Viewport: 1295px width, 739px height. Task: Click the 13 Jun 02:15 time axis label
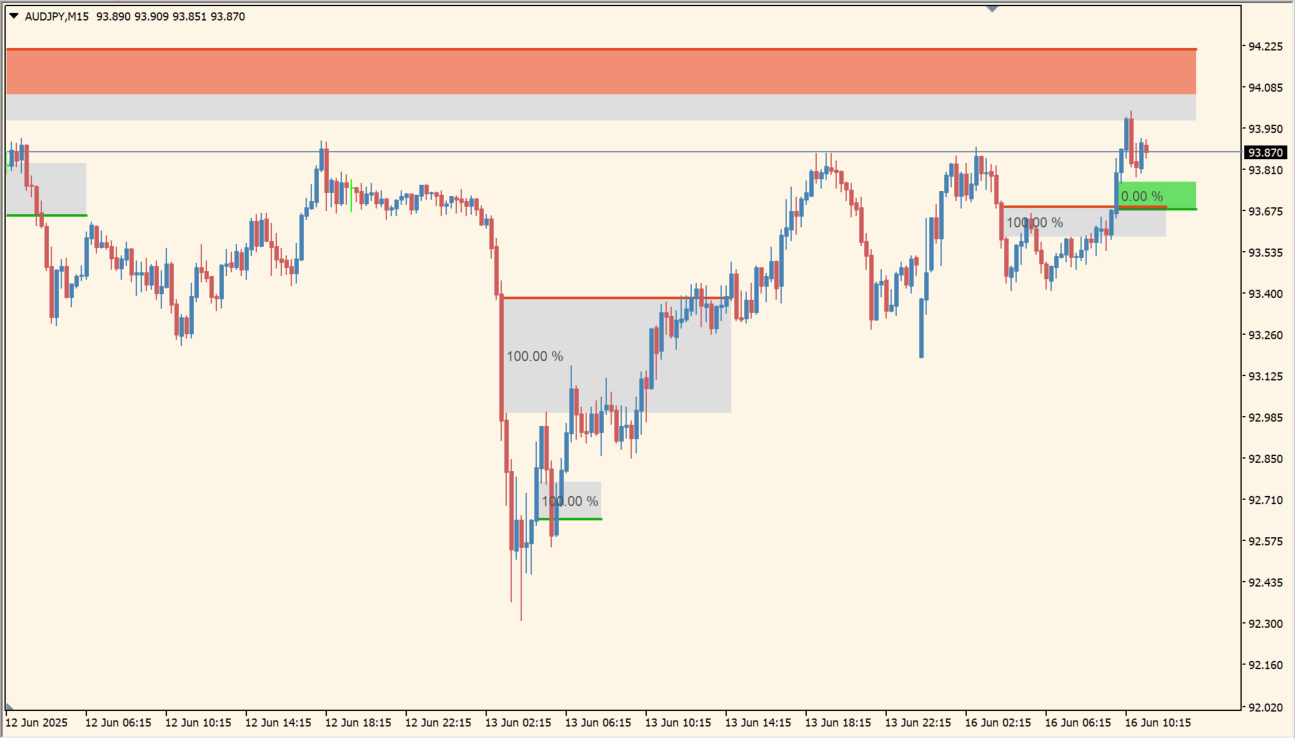518,722
